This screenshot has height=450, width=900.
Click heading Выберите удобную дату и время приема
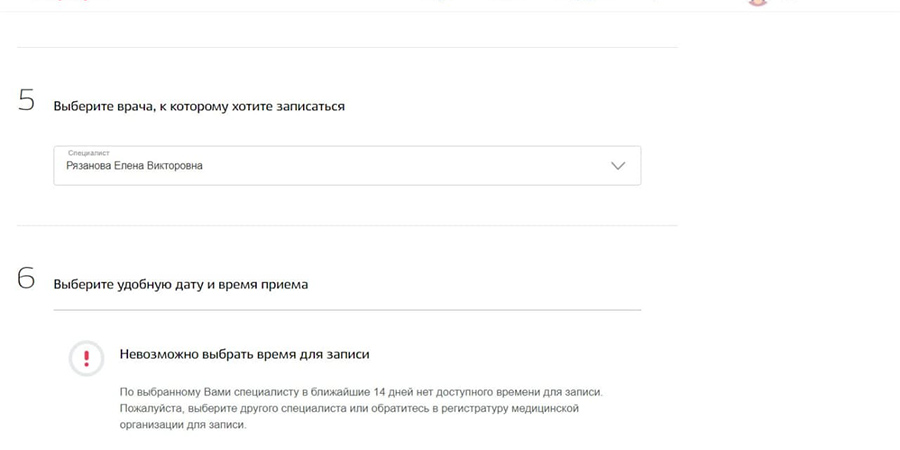pyautogui.click(x=180, y=284)
